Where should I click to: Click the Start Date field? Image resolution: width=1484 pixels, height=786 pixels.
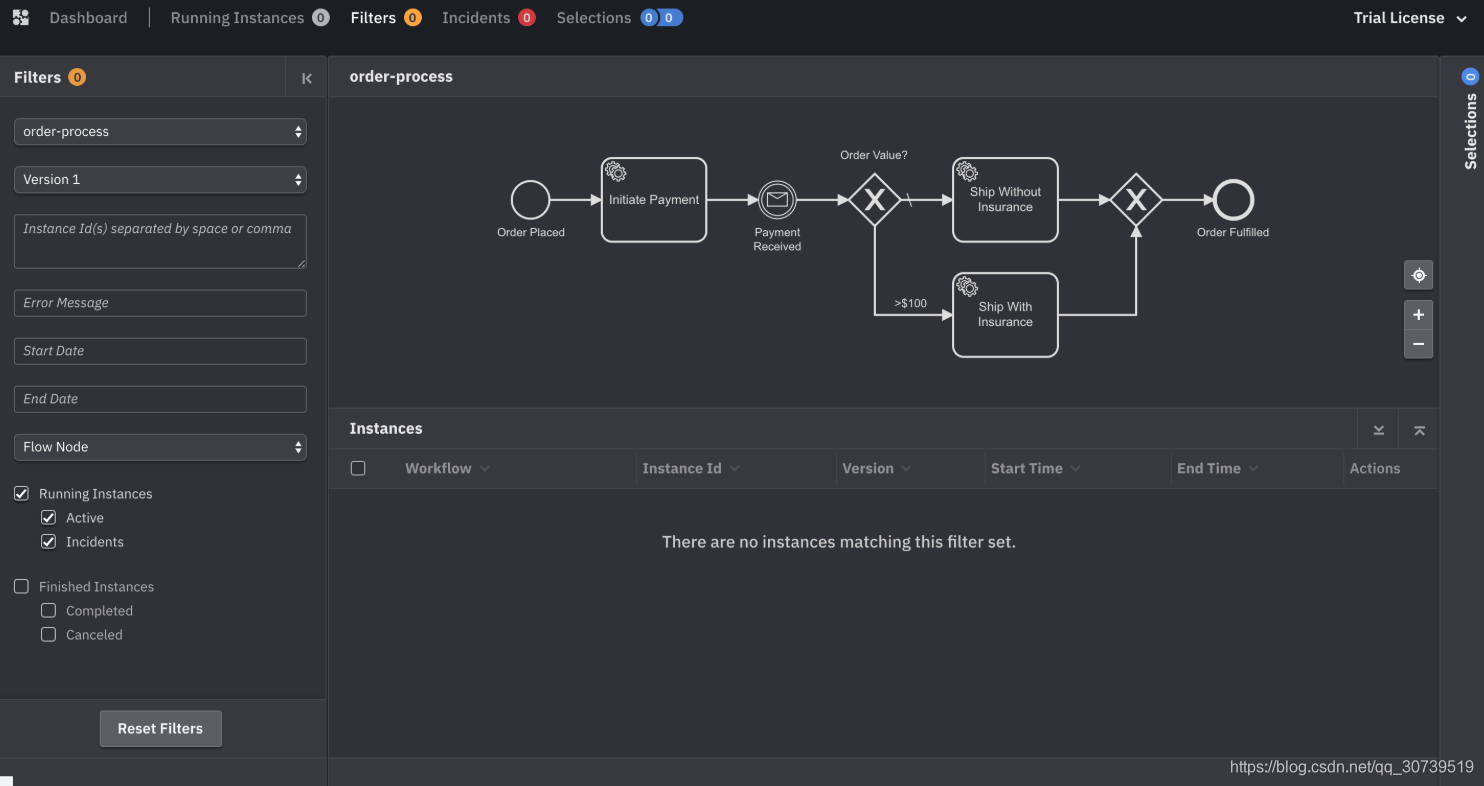coord(160,351)
